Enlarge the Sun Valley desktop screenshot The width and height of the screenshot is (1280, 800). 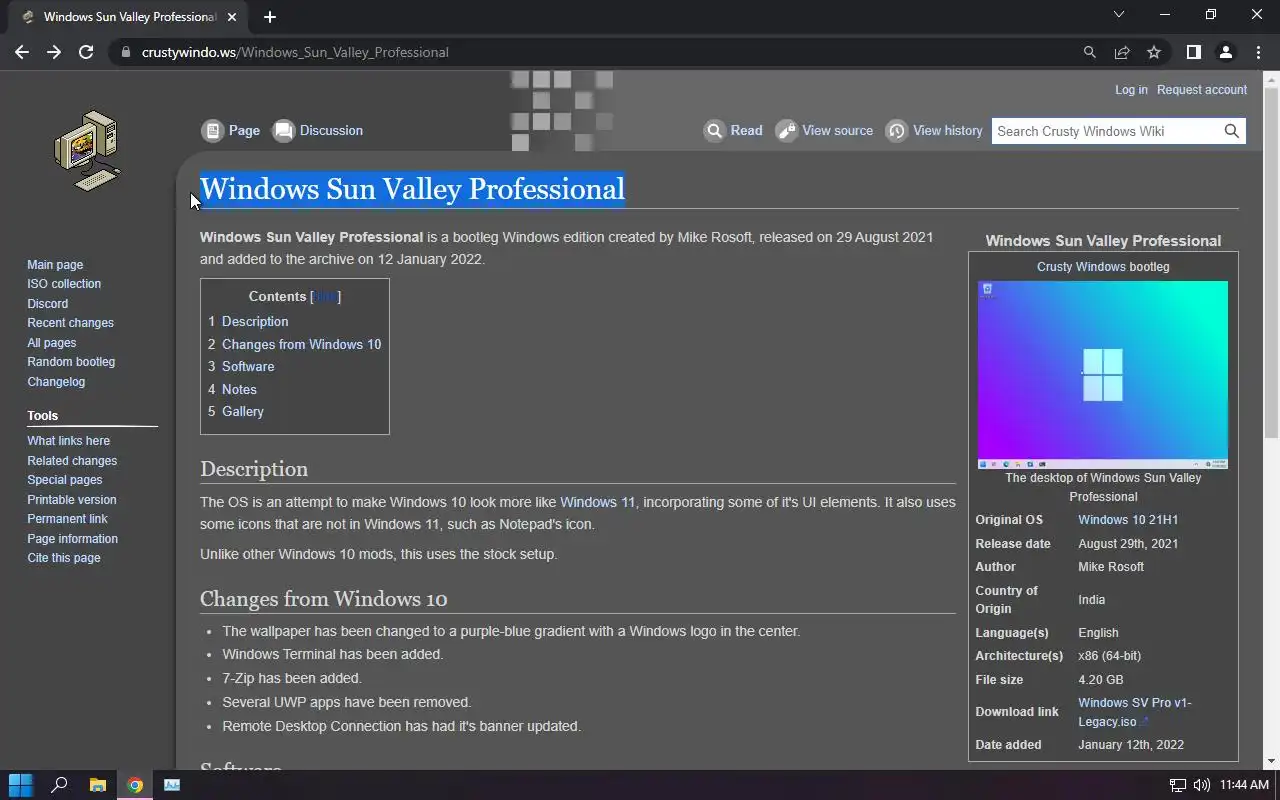point(1103,375)
